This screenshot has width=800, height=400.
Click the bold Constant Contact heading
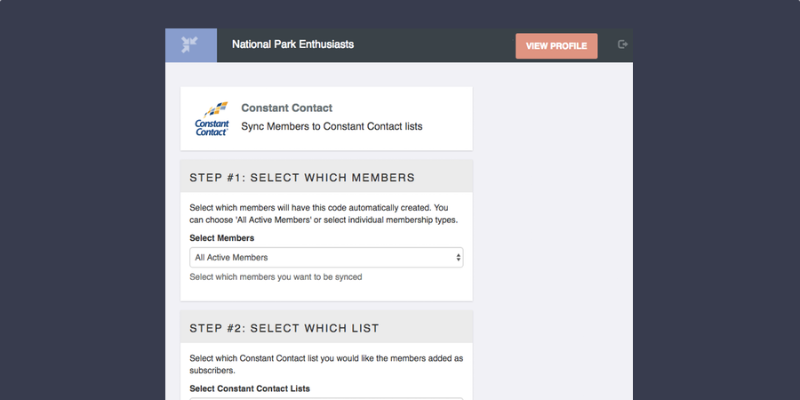point(287,108)
